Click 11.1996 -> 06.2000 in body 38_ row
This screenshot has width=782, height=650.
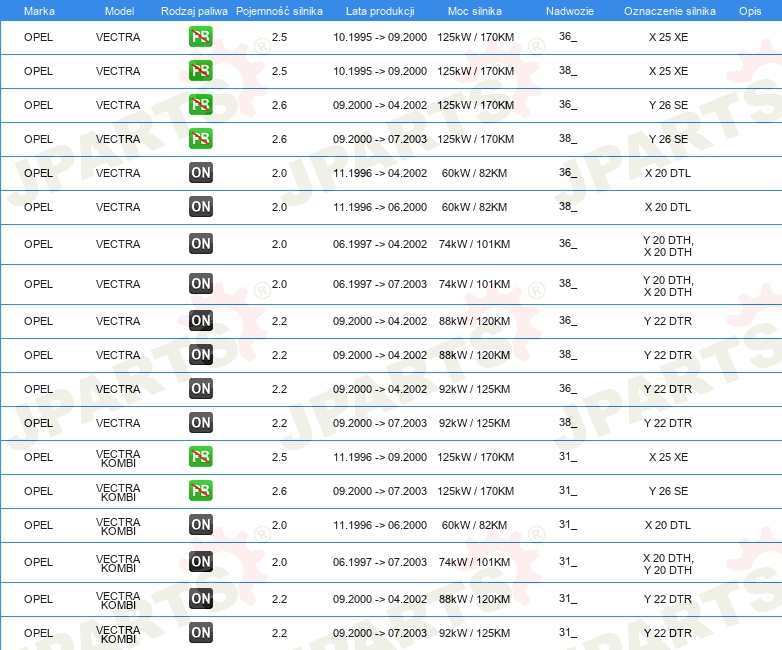click(x=380, y=207)
